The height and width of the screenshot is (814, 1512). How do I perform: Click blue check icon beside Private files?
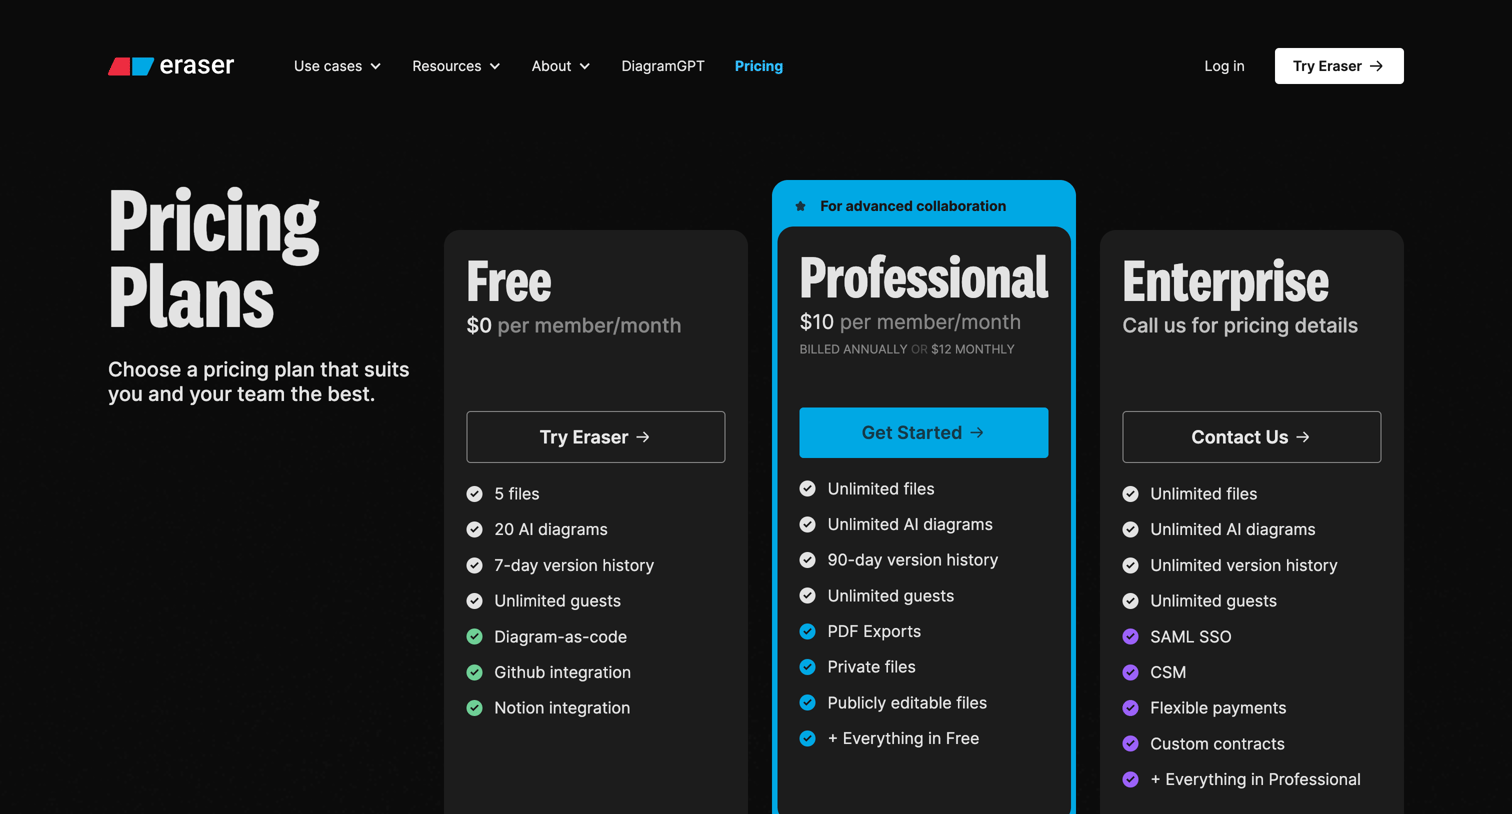[x=808, y=667]
